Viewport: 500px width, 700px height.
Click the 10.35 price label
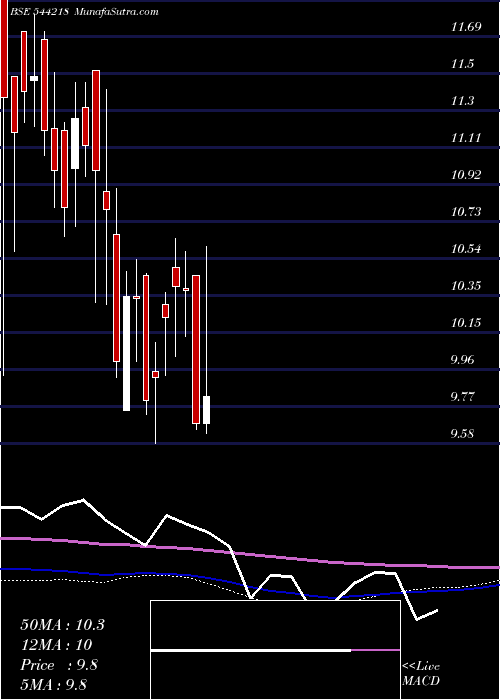tap(466, 286)
